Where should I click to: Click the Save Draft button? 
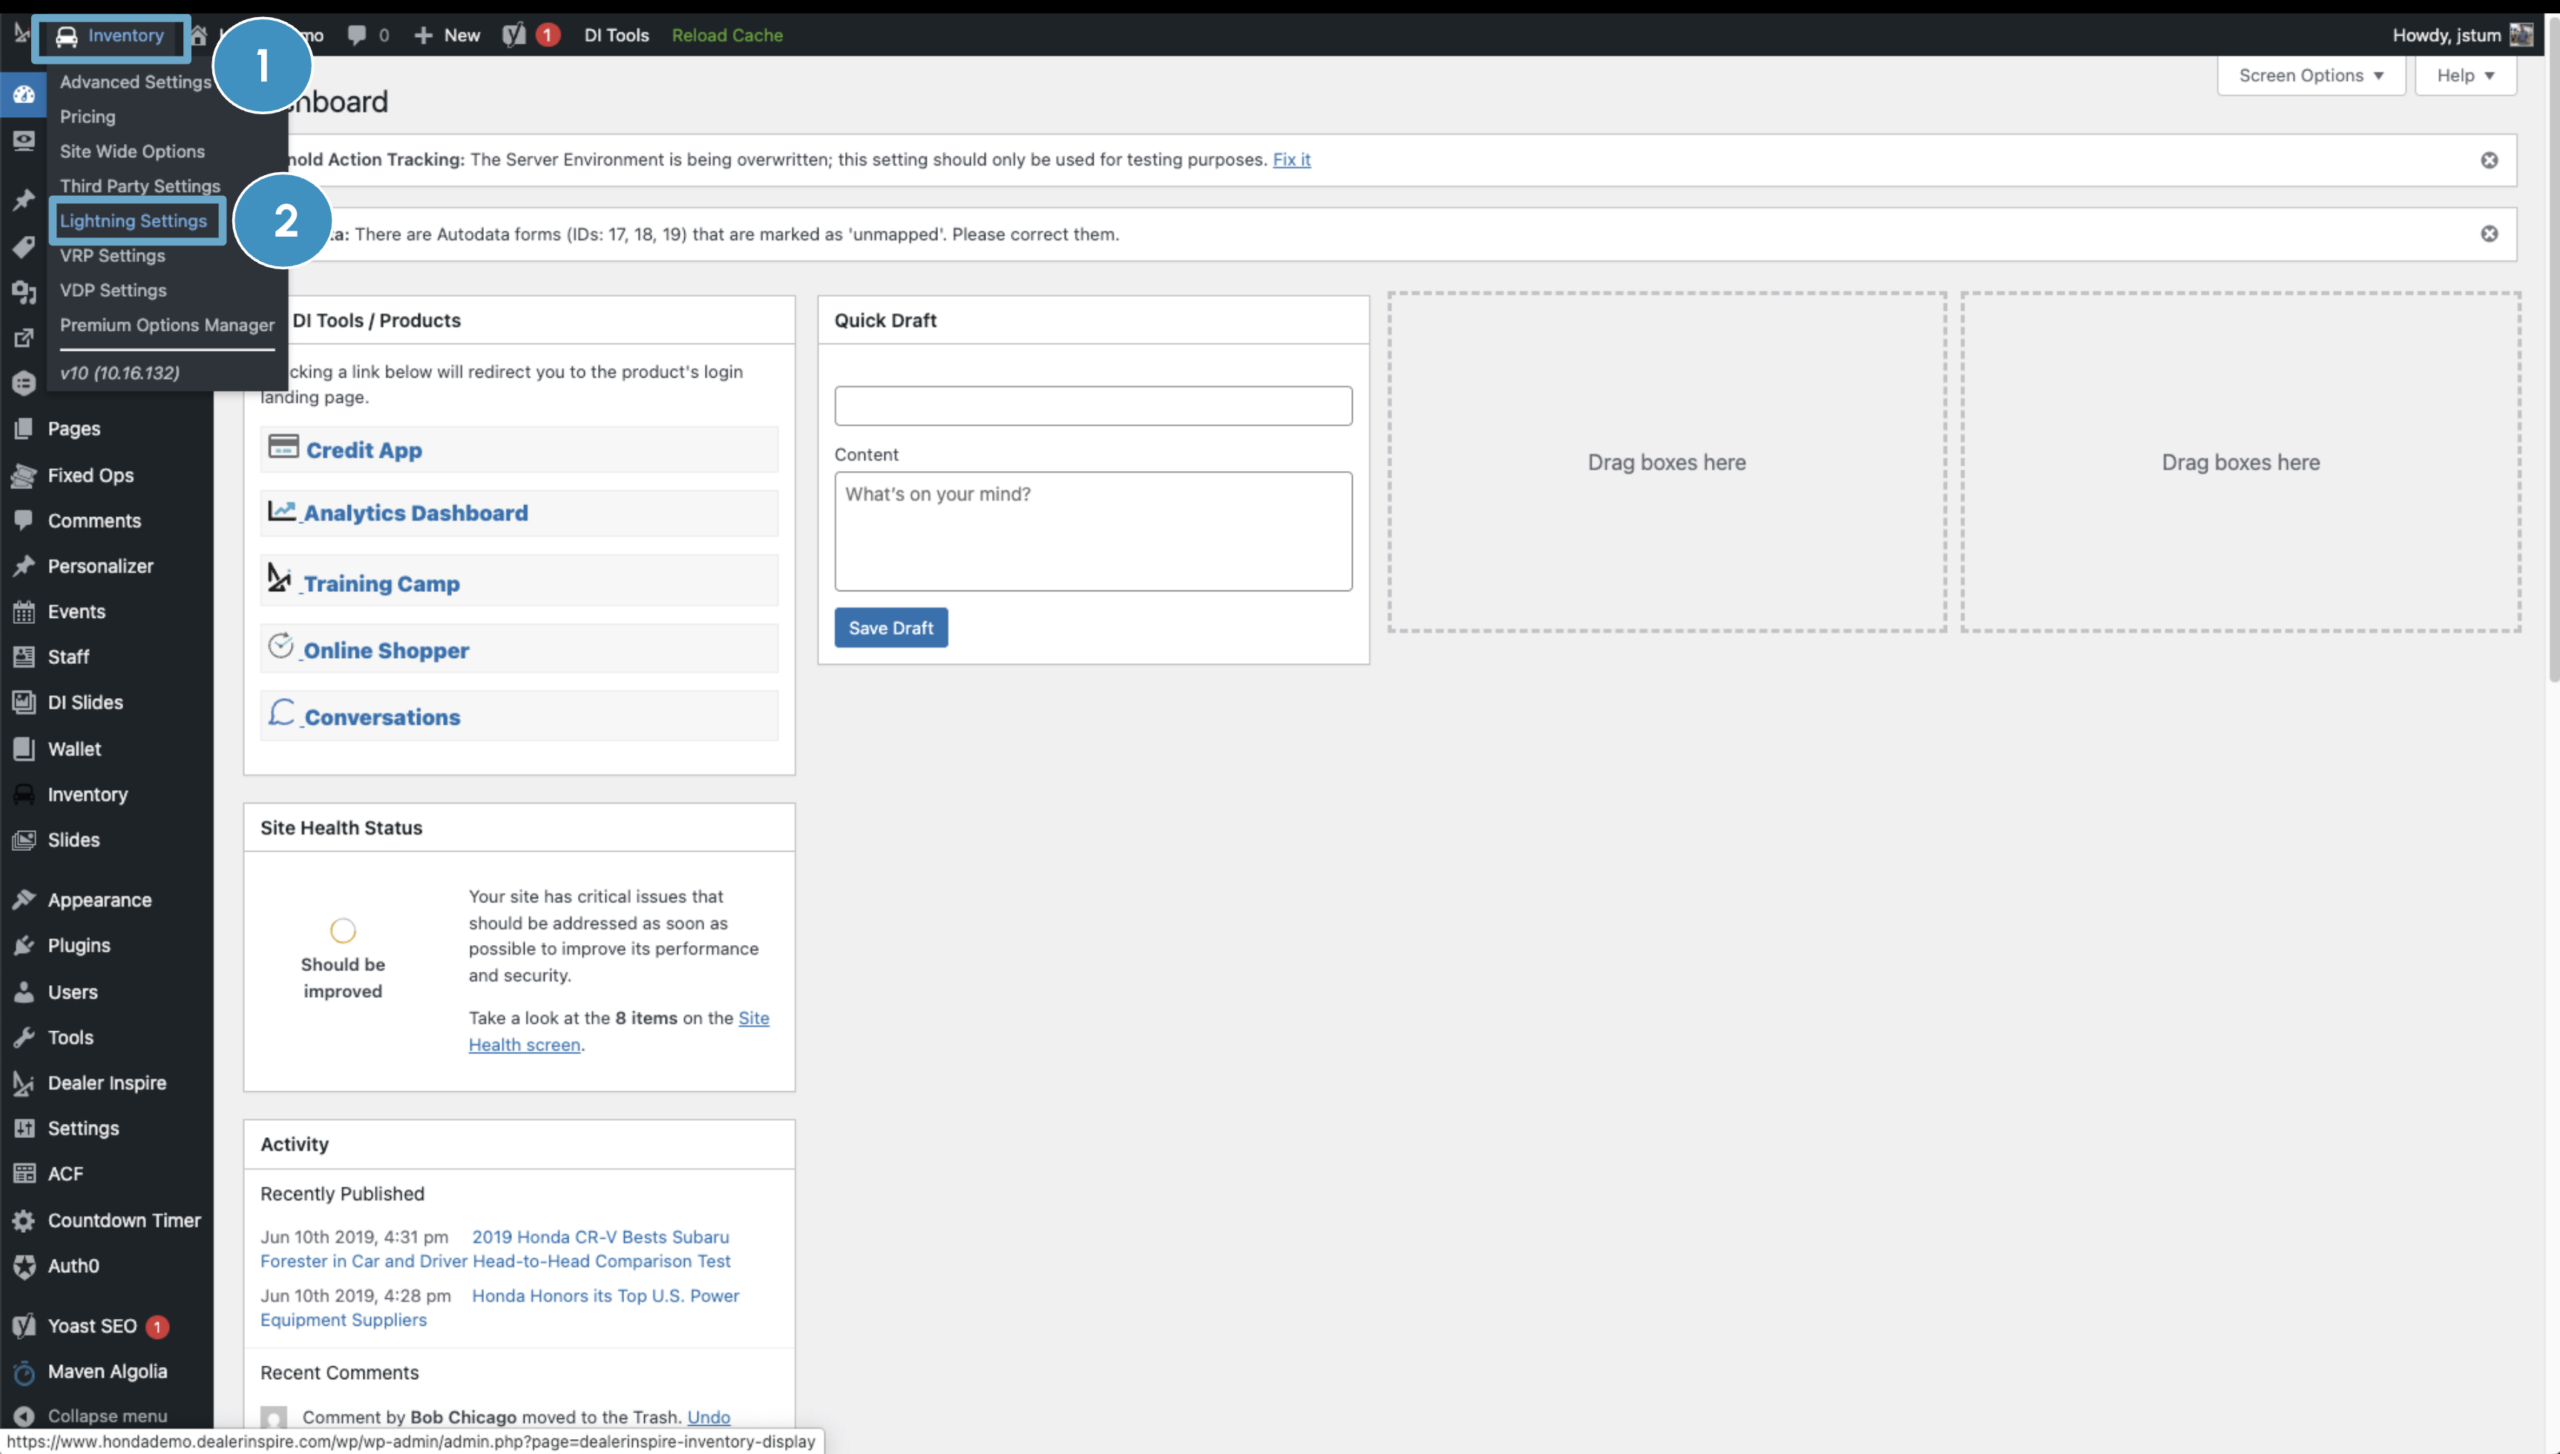(891, 628)
